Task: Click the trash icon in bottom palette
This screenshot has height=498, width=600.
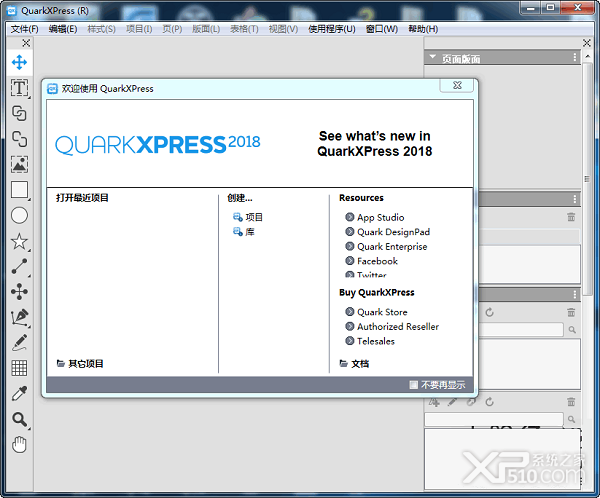Action: pyautogui.click(x=571, y=402)
